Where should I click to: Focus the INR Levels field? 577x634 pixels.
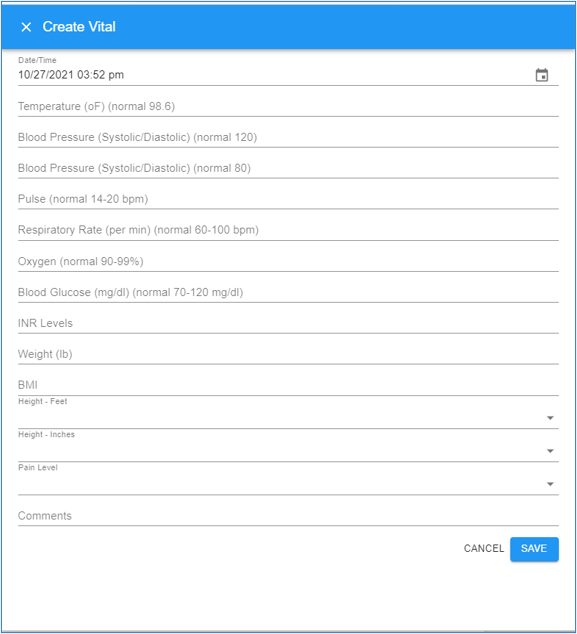pos(288,323)
